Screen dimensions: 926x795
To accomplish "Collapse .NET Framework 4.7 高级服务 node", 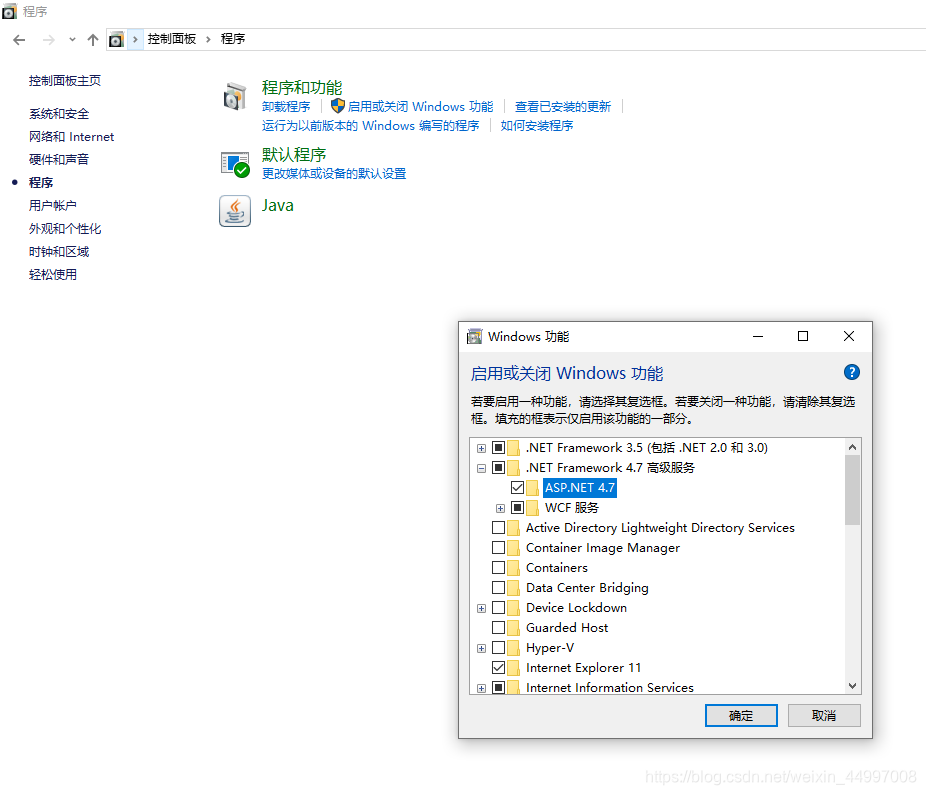I will coord(481,468).
